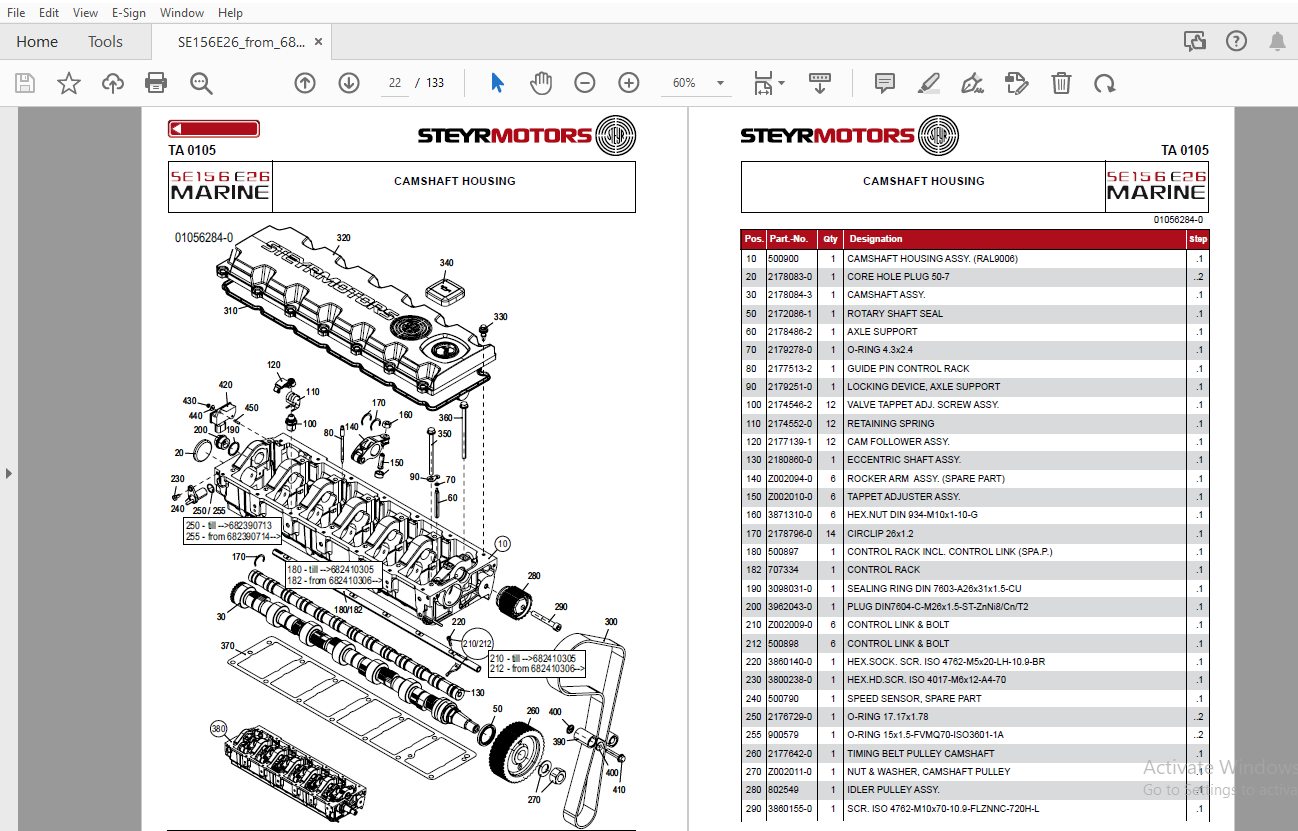
Task: Open the E-Sign menu
Action: pyautogui.click(x=129, y=13)
